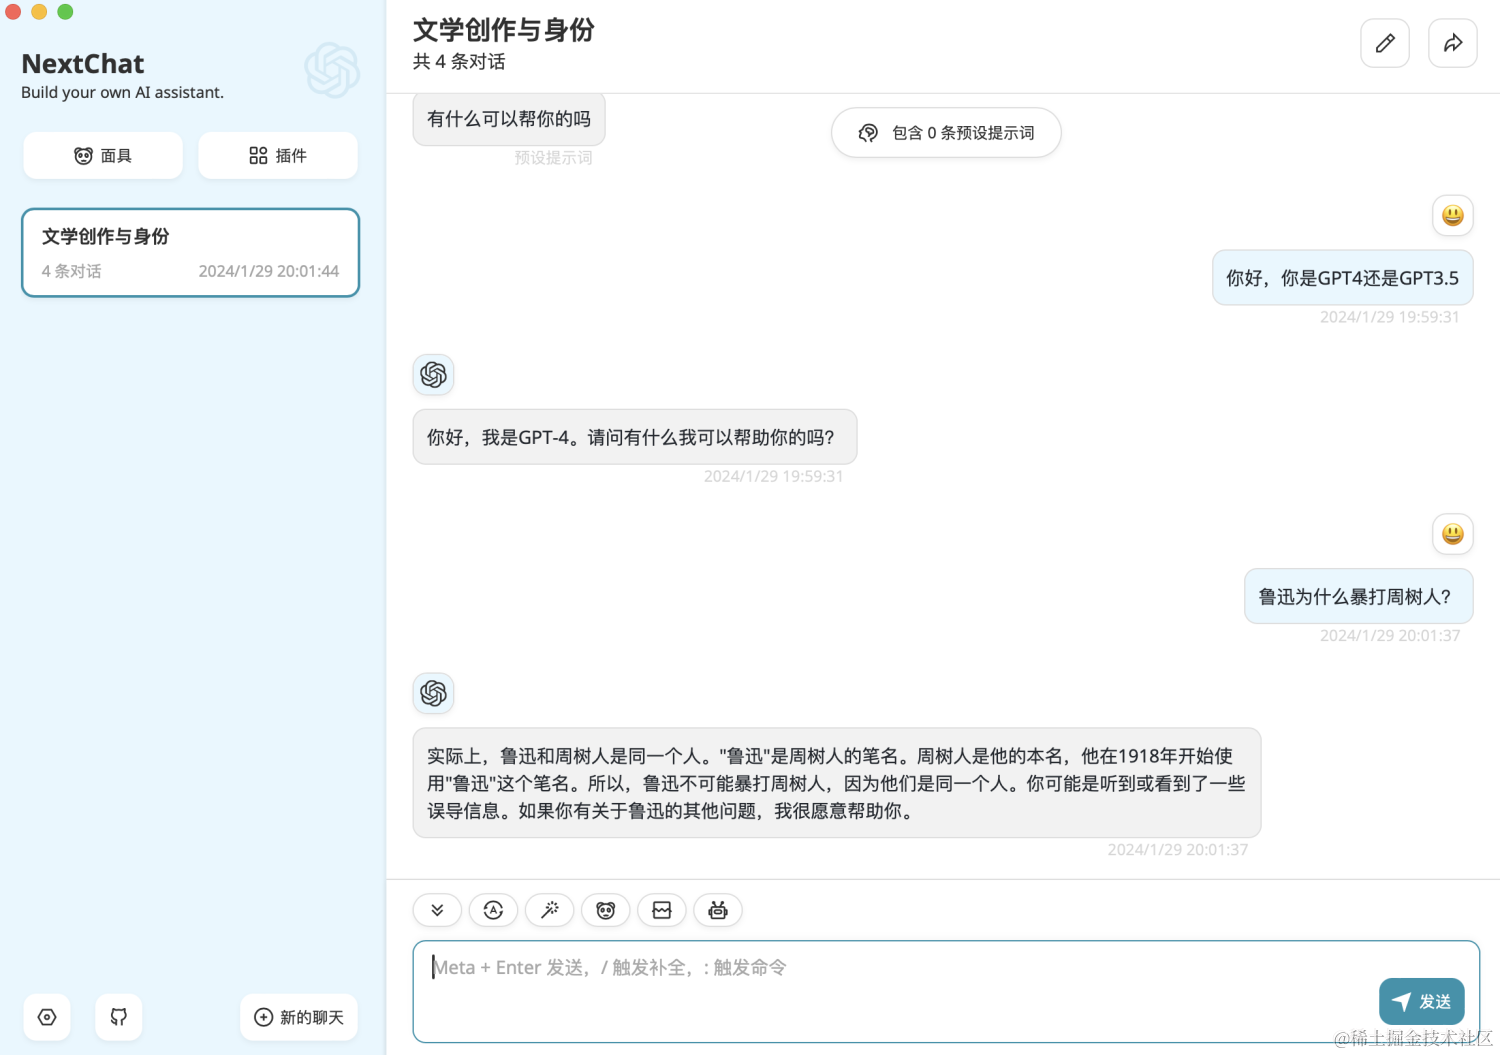Click the user message 你好，你是GPT4还是GPT3.5
1500x1055 pixels.
pos(1343,278)
